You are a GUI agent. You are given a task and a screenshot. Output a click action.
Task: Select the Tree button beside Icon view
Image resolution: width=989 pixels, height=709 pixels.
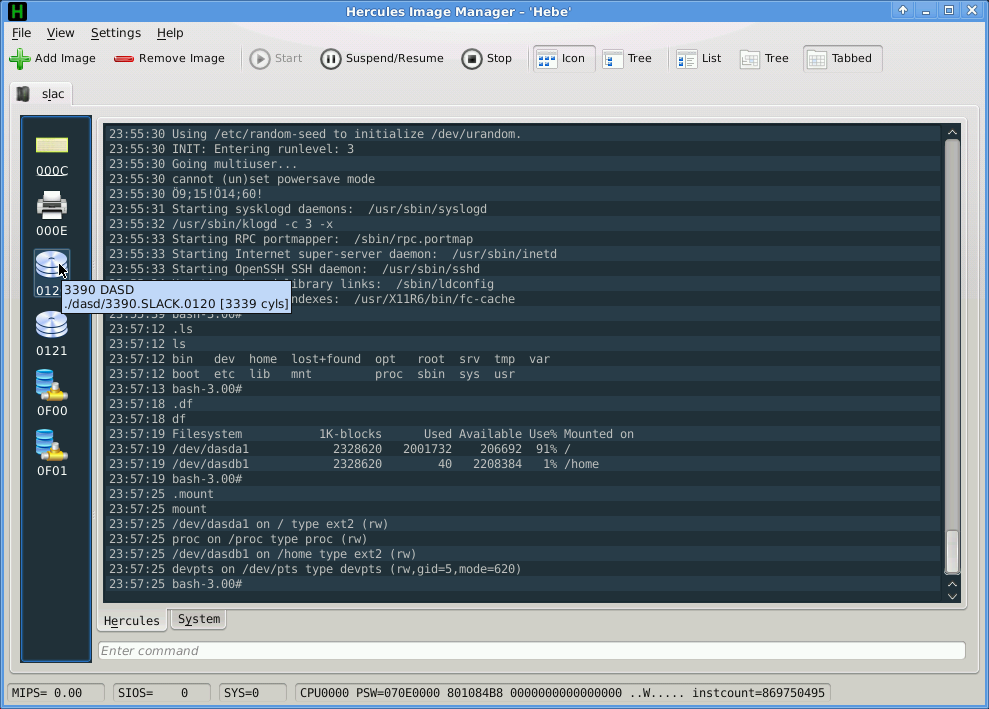627,59
